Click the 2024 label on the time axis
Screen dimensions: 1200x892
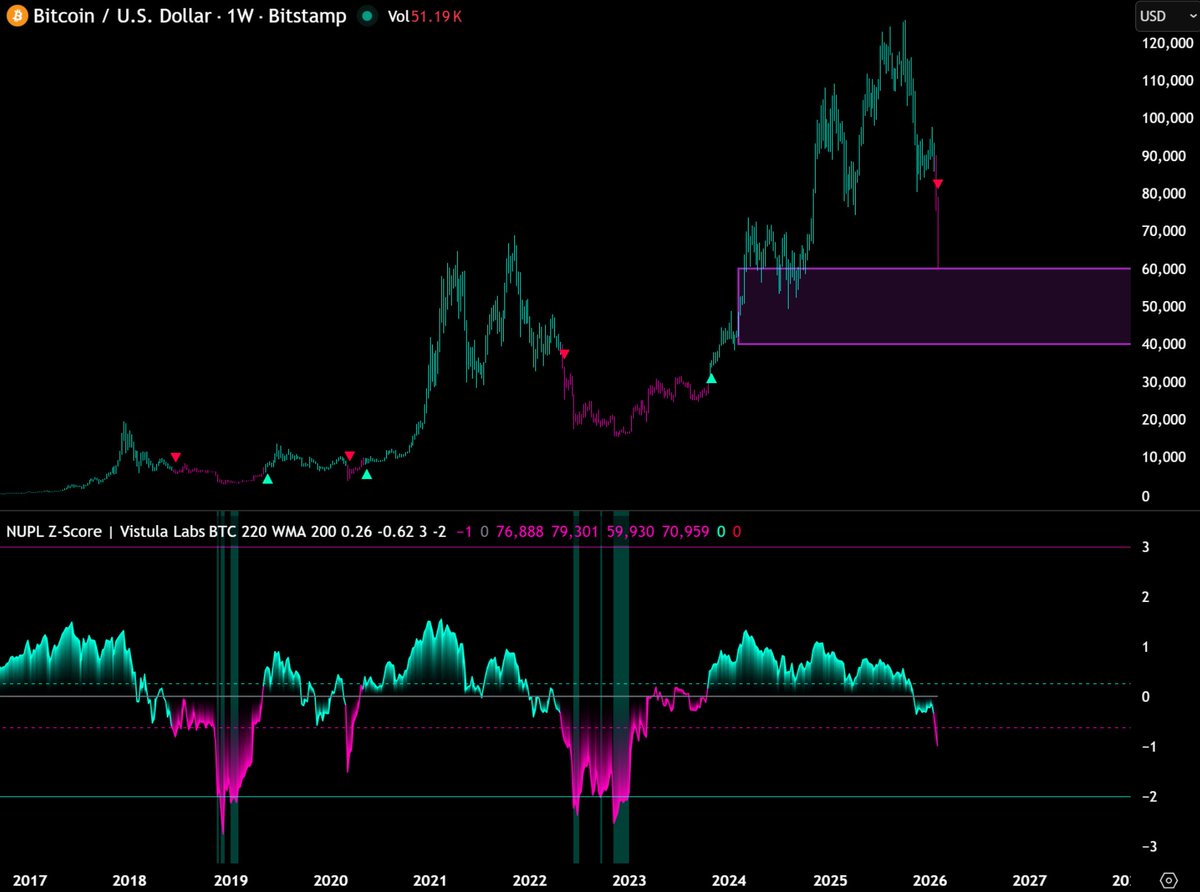[x=729, y=880]
